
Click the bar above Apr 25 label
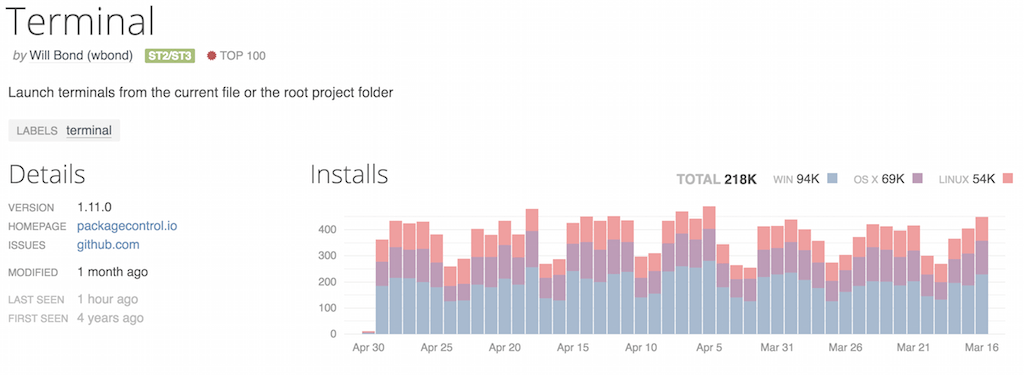coord(437,284)
